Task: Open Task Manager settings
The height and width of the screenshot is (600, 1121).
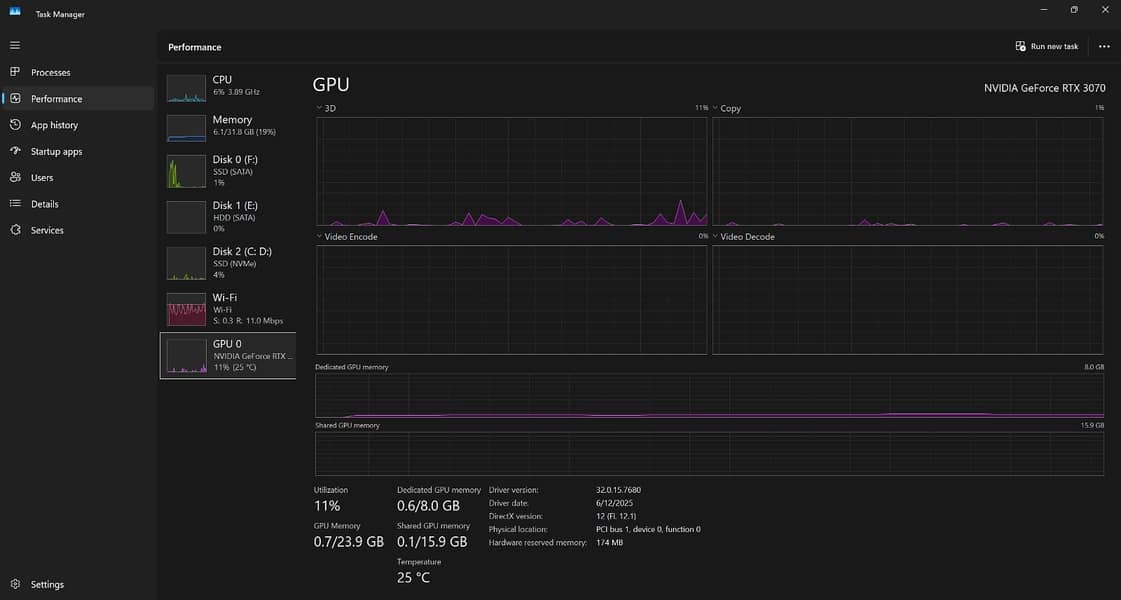Action: (x=46, y=583)
